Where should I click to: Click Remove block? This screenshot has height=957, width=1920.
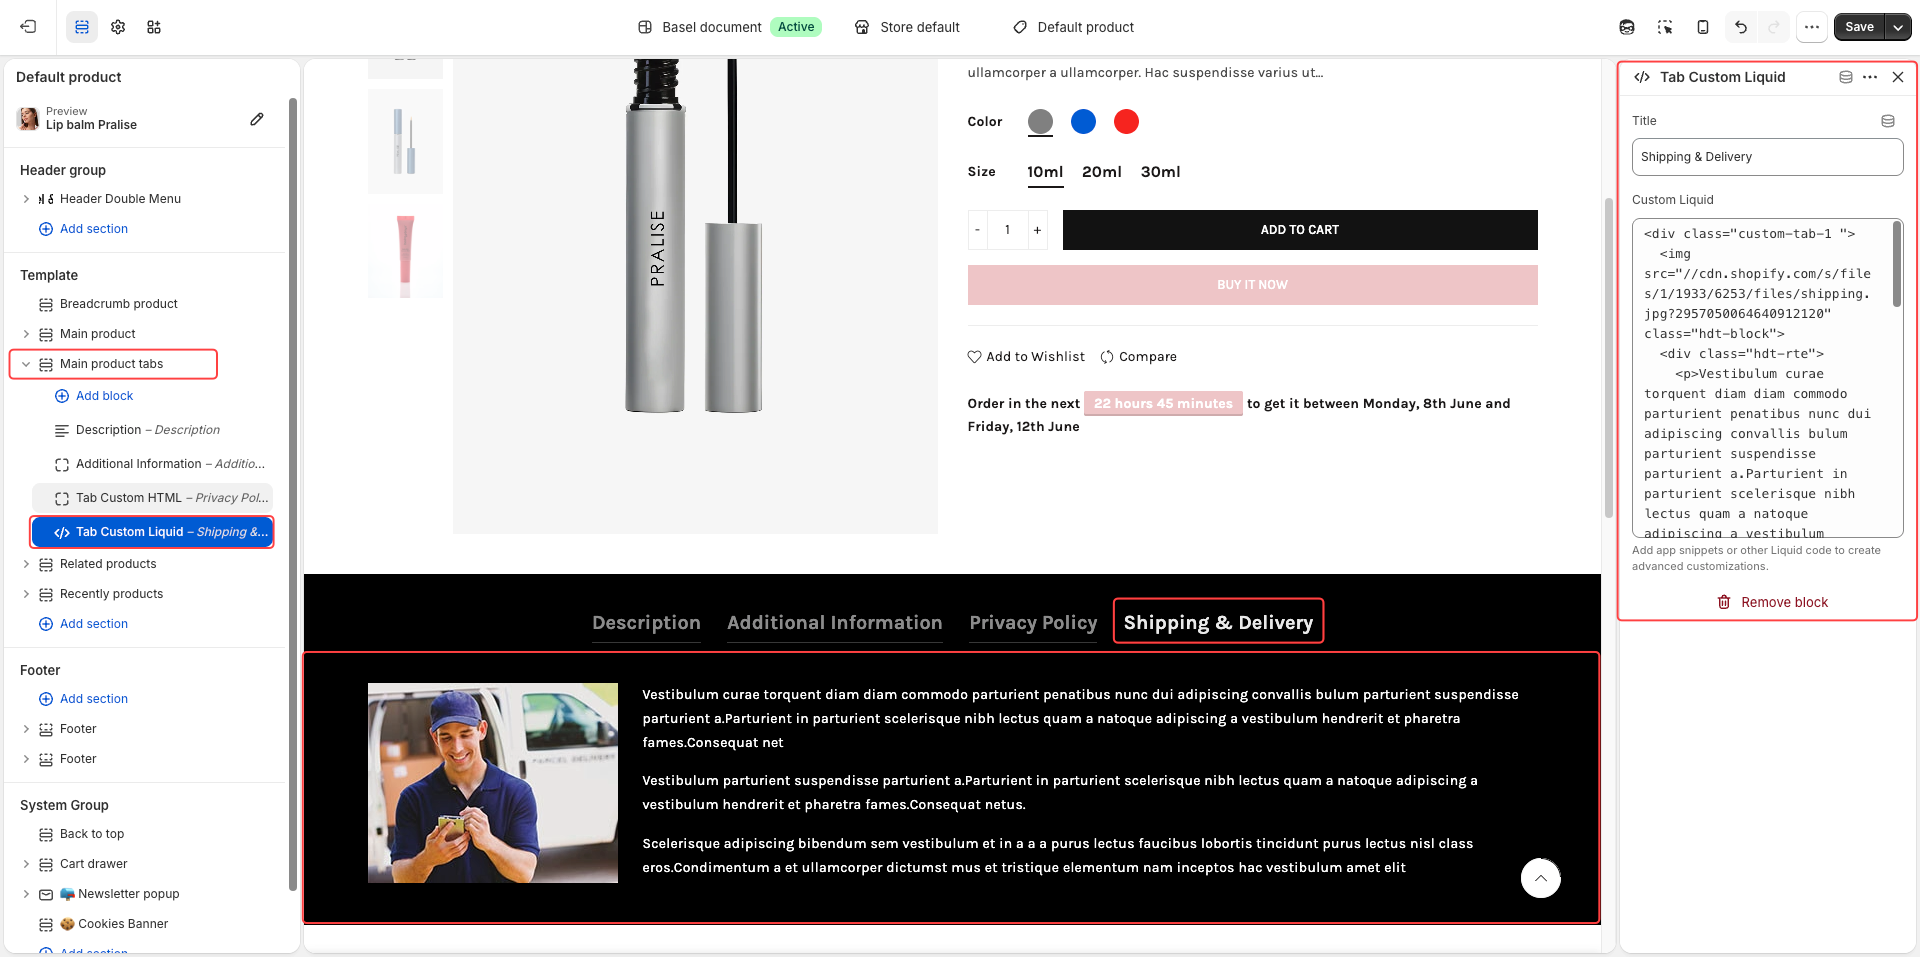1772,602
